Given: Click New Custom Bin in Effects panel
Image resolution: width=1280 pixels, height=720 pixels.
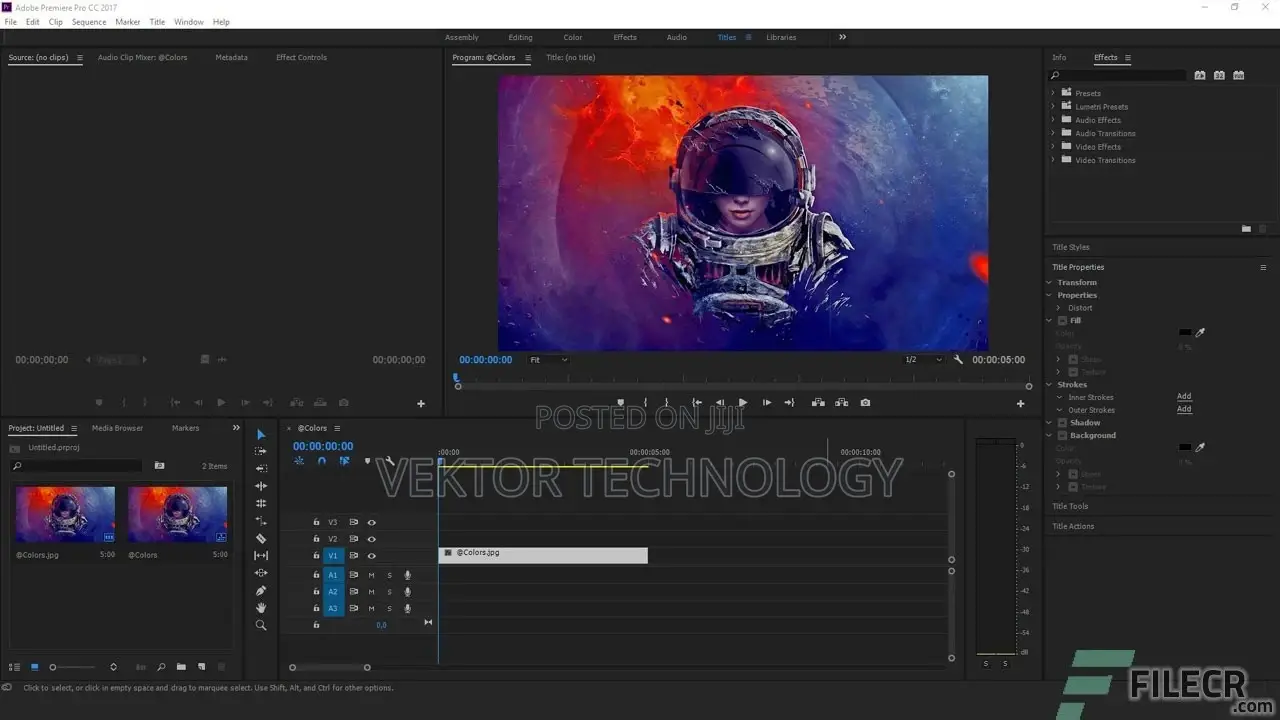Looking at the screenshot, I should pyautogui.click(x=1246, y=229).
